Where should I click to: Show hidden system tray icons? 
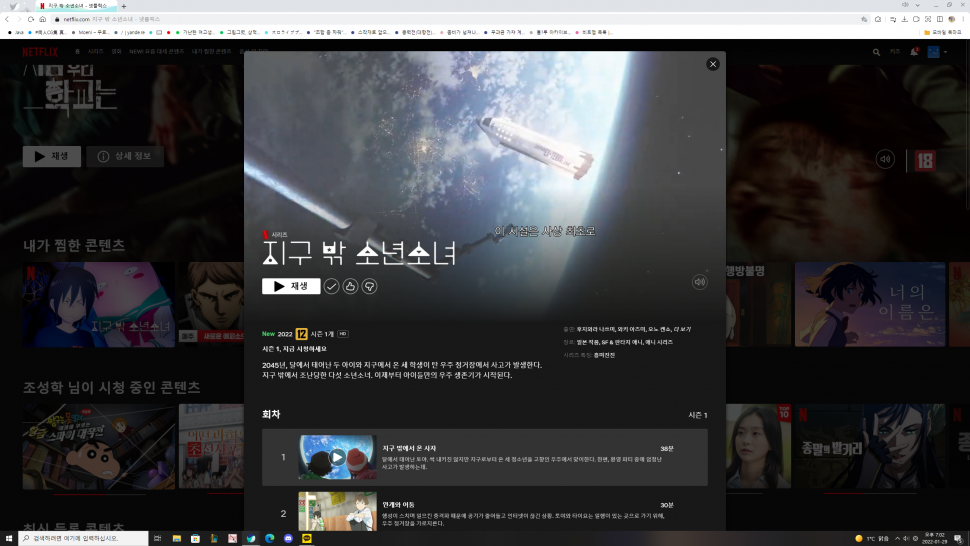(x=897, y=539)
